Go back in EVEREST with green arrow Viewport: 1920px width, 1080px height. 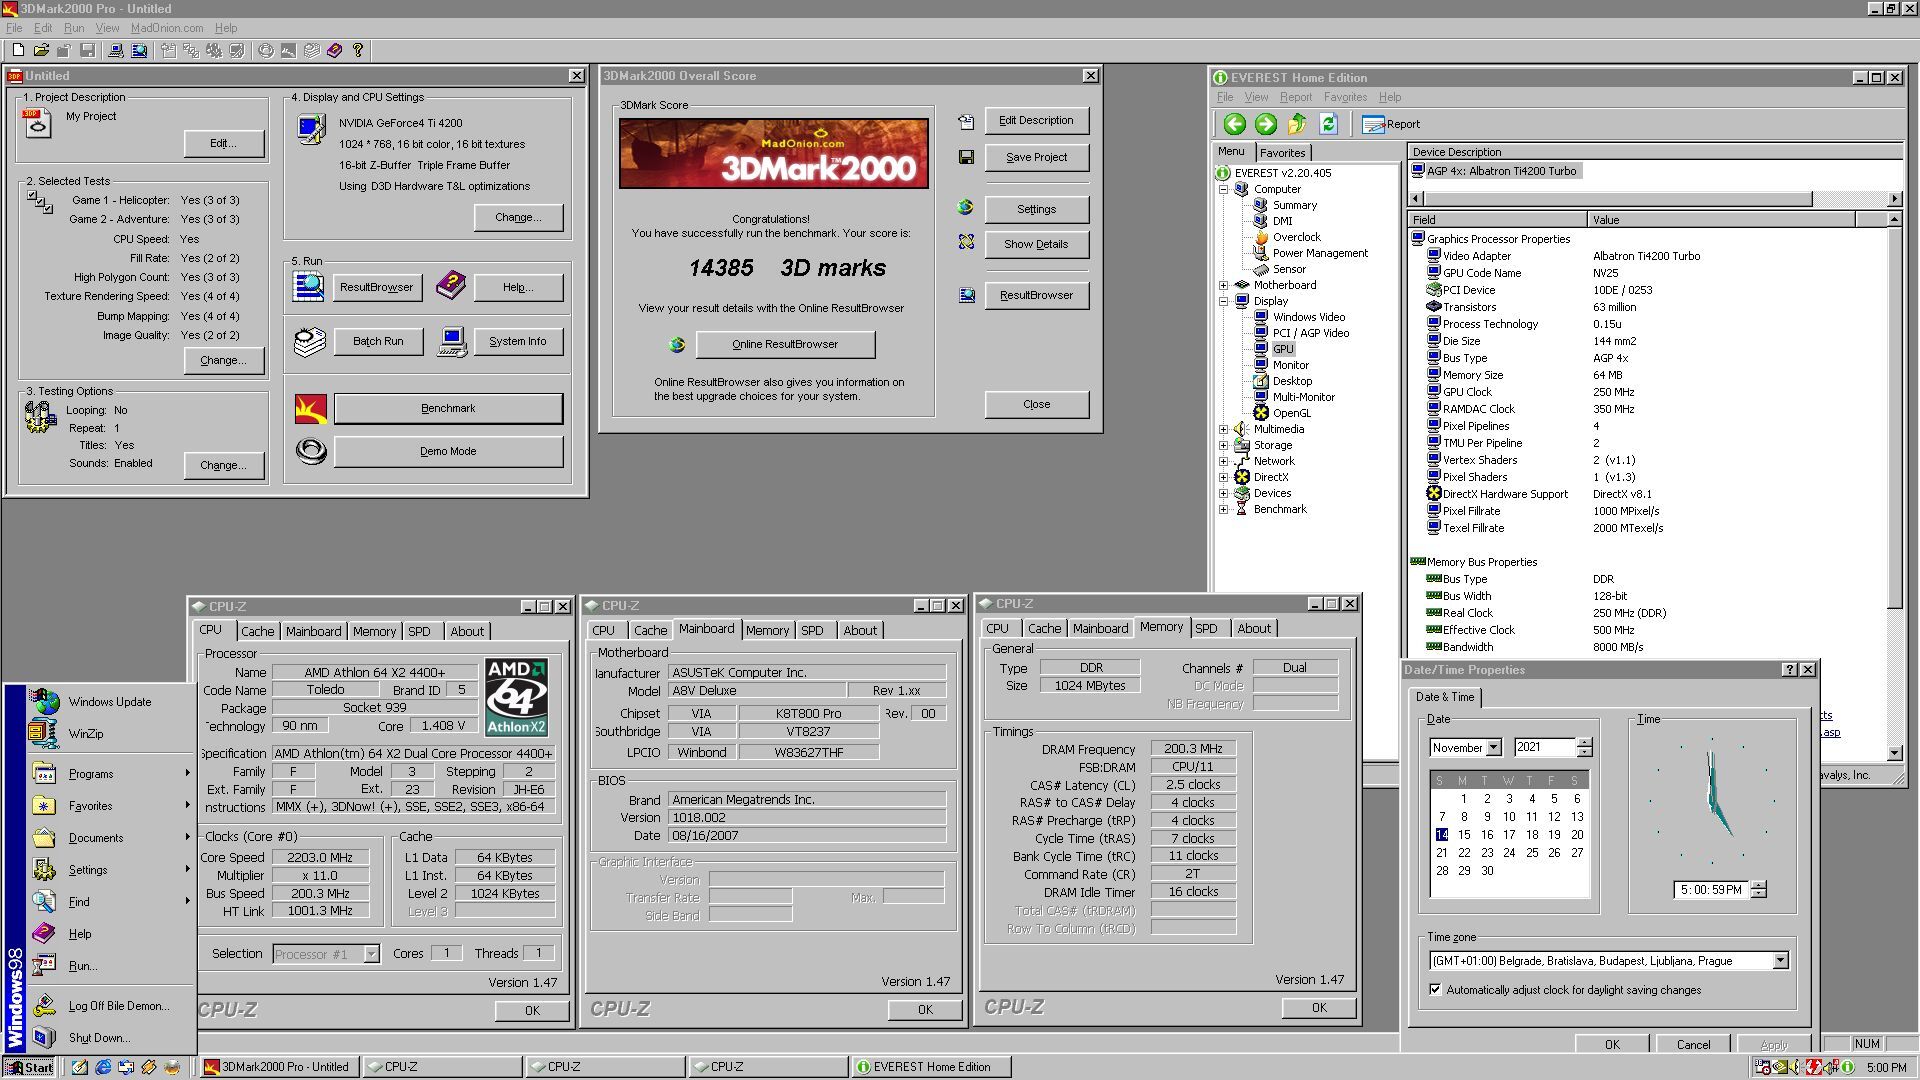tap(1235, 124)
